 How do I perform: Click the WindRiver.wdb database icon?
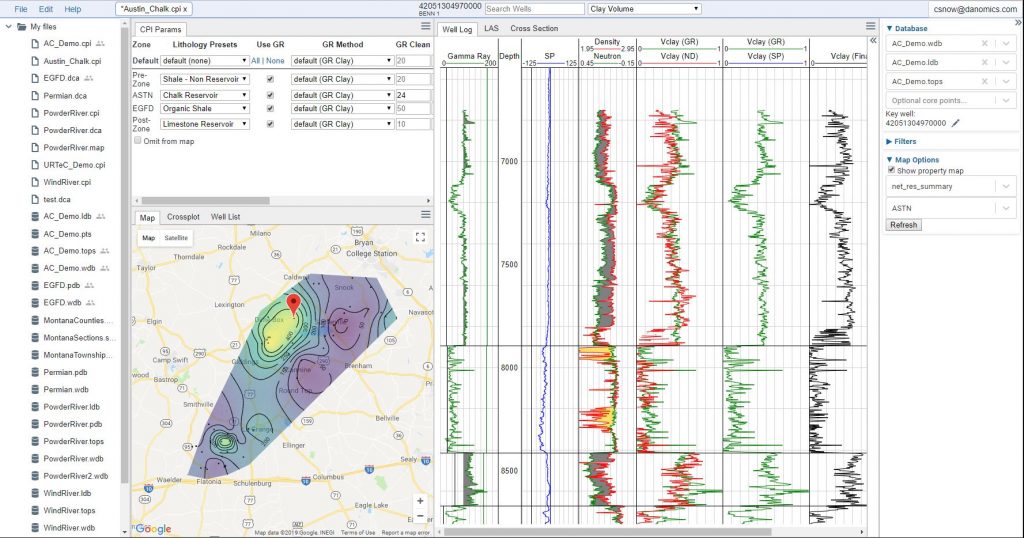click(x=35, y=528)
